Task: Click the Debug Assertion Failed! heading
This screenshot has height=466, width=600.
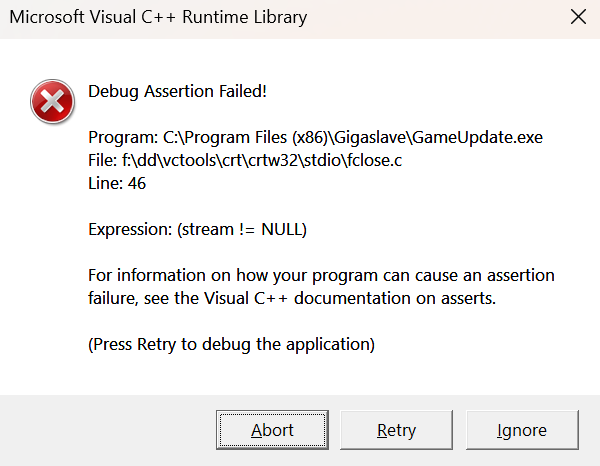Action: (177, 91)
